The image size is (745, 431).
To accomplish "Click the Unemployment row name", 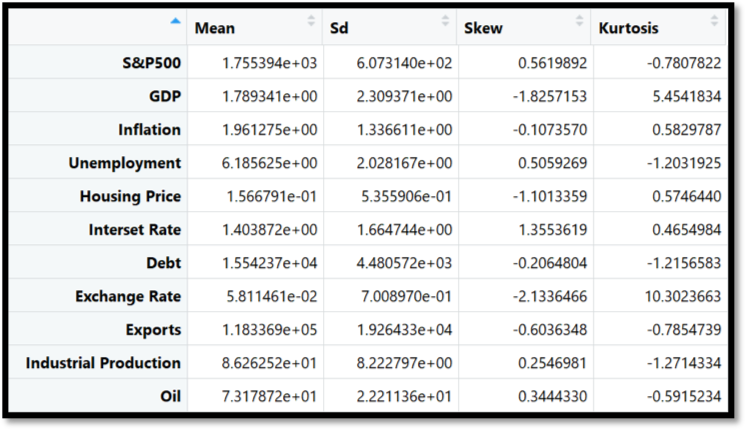I will [125, 163].
